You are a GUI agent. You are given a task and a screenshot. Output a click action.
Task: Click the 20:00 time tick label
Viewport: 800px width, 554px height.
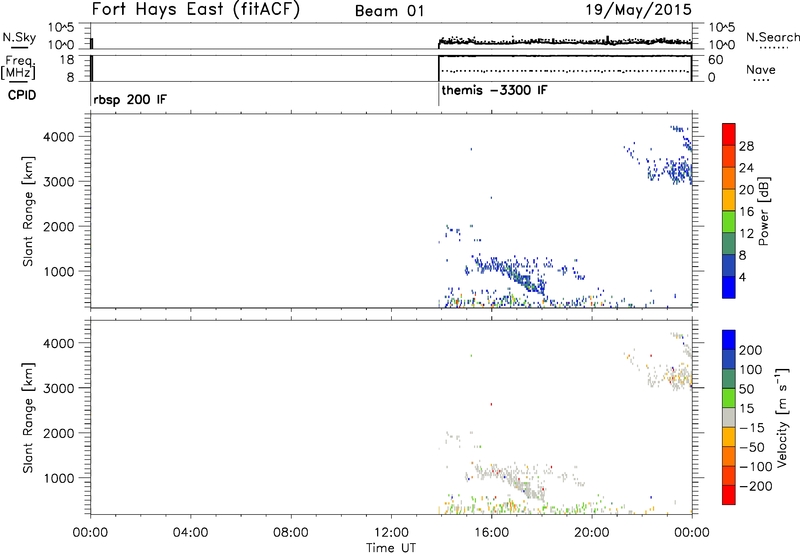[591, 533]
